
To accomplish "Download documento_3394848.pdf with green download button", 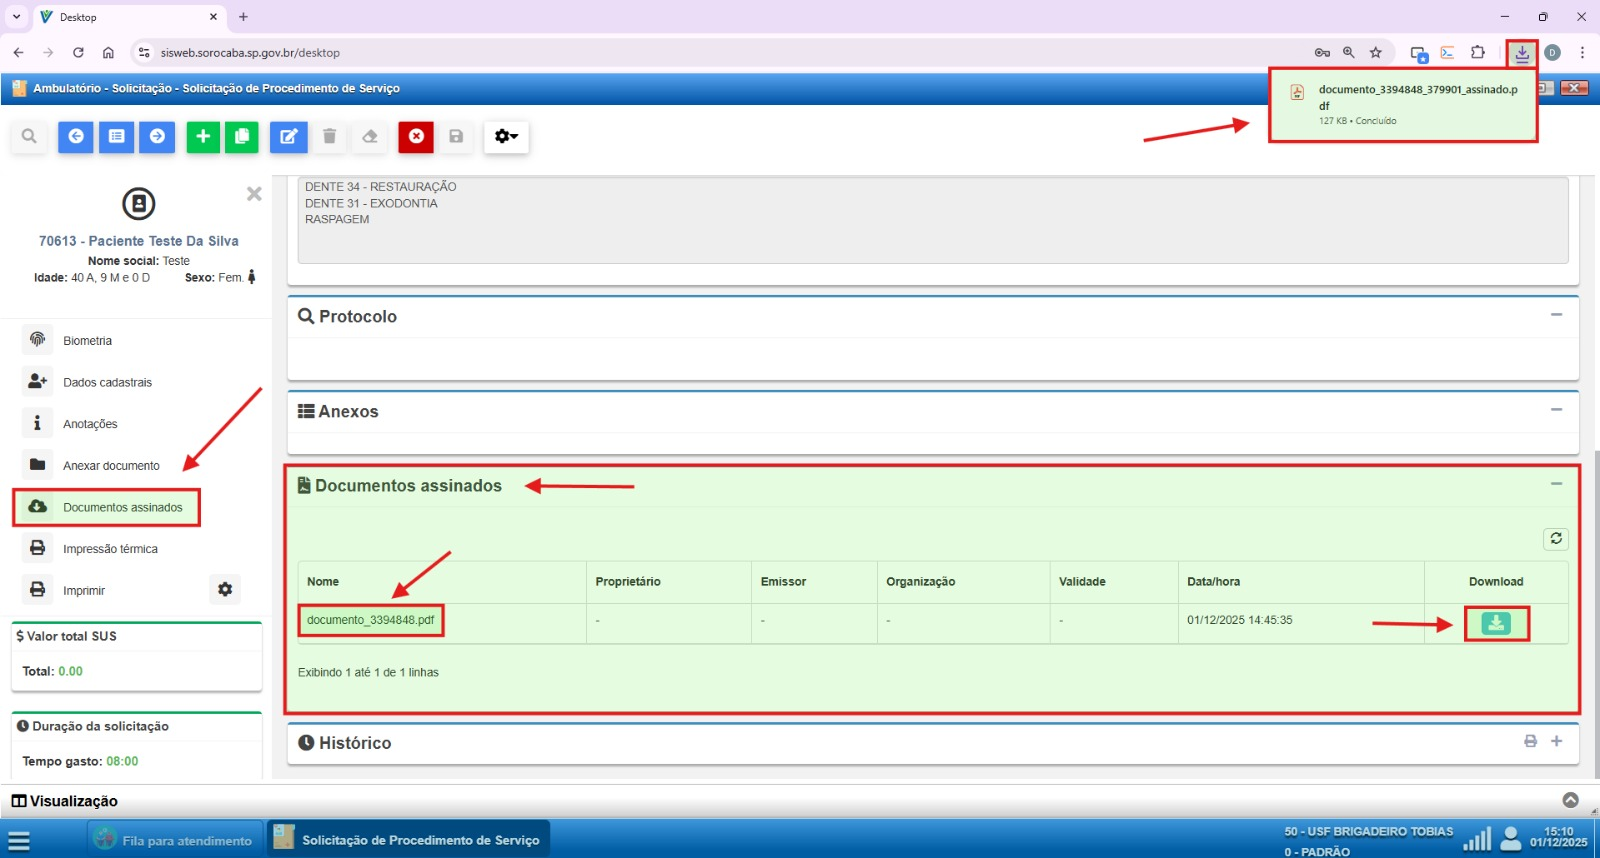I will tap(1495, 623).
